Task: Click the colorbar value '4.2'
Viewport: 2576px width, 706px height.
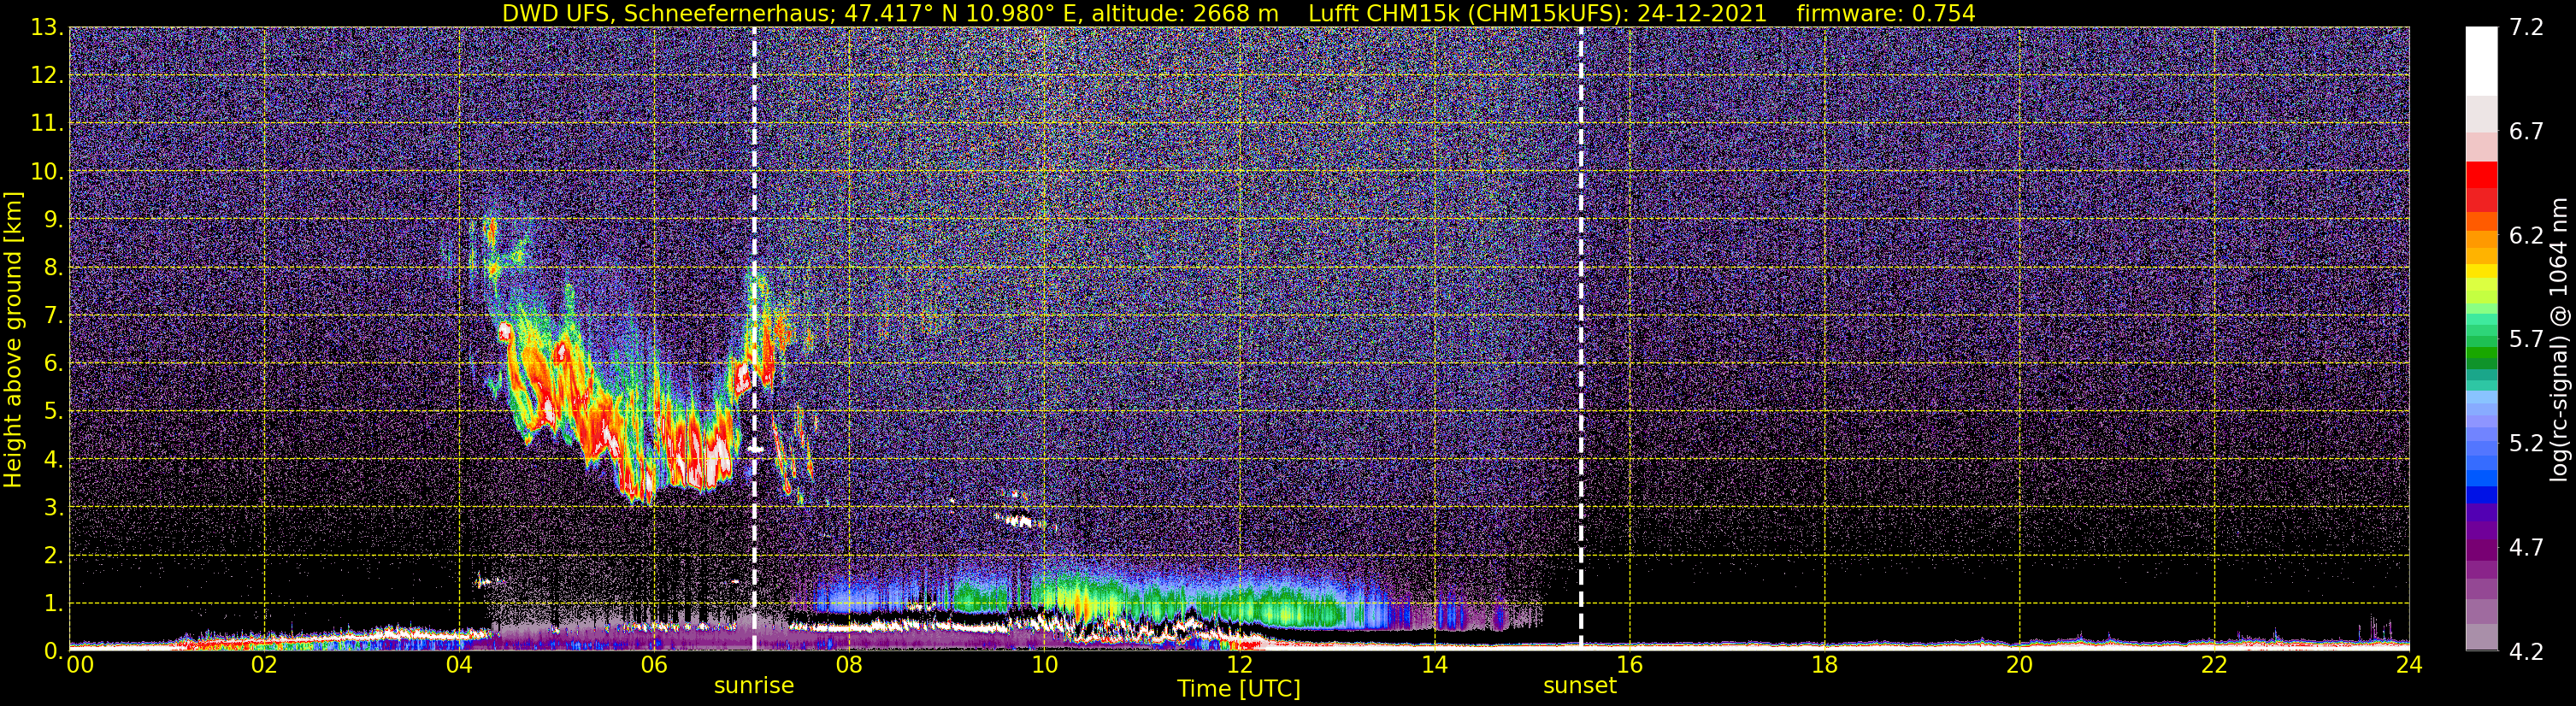Action: (2526, 652)
